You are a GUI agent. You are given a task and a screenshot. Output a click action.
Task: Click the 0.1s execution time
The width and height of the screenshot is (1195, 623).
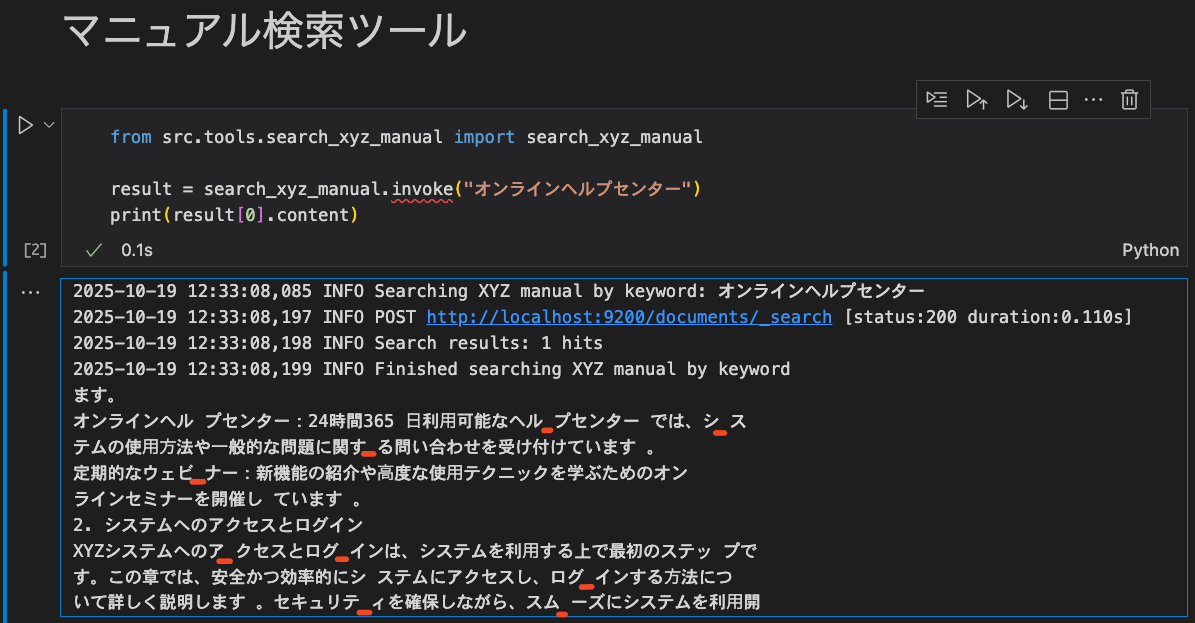(x=136, y=250)
